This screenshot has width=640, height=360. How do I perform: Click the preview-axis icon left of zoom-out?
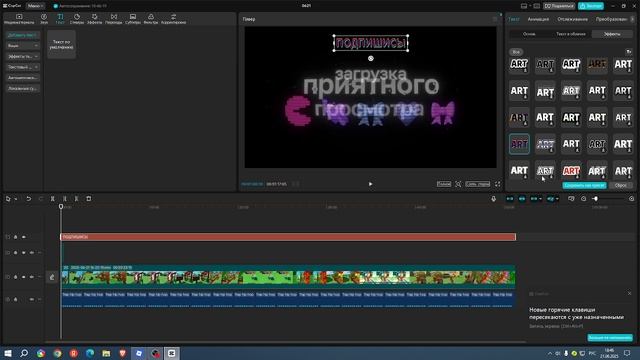(x=571, y=199)
